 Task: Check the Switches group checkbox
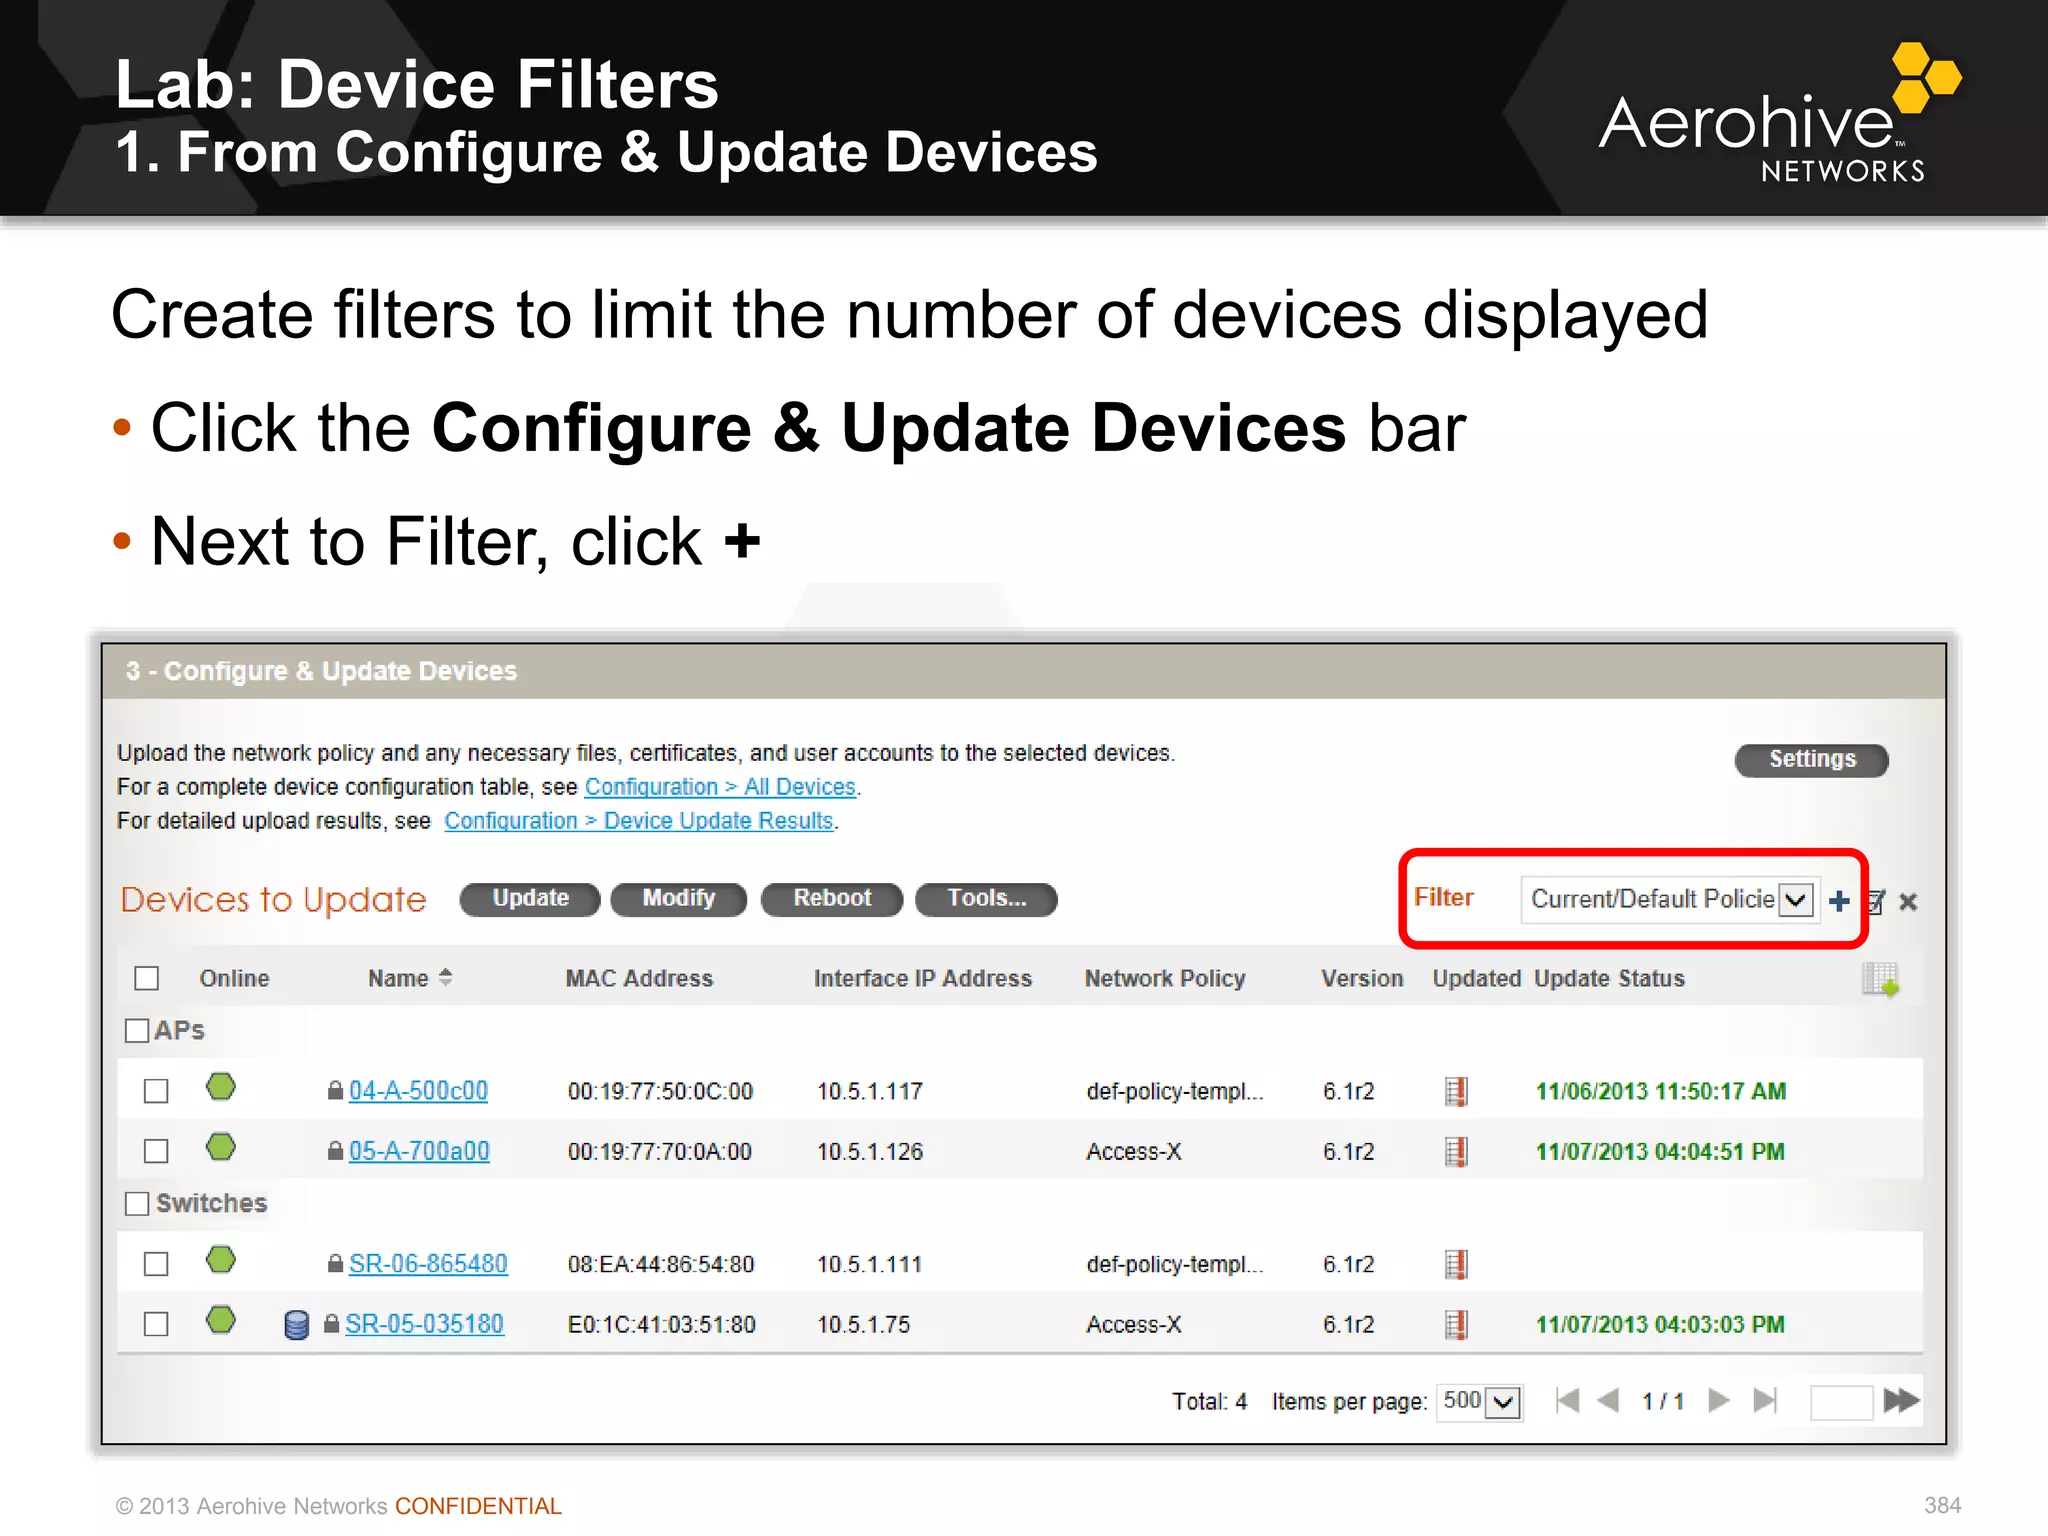pos(137,1203)
